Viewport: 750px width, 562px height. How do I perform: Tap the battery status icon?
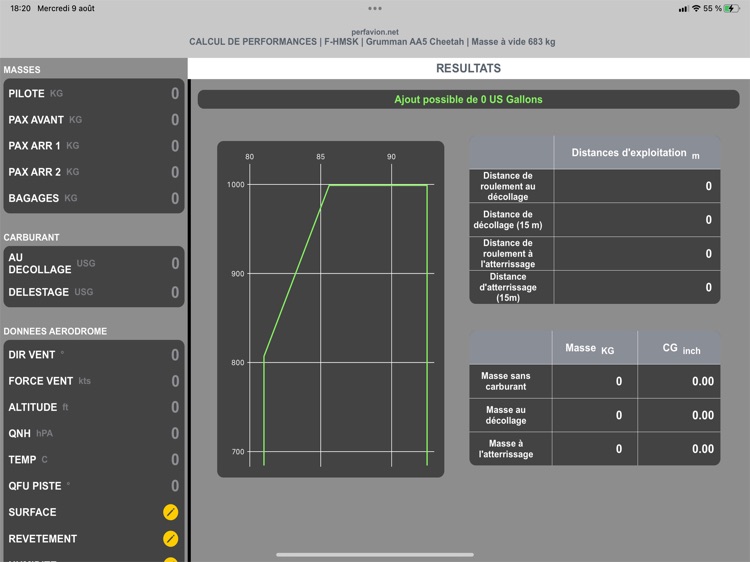coord(732,8)
